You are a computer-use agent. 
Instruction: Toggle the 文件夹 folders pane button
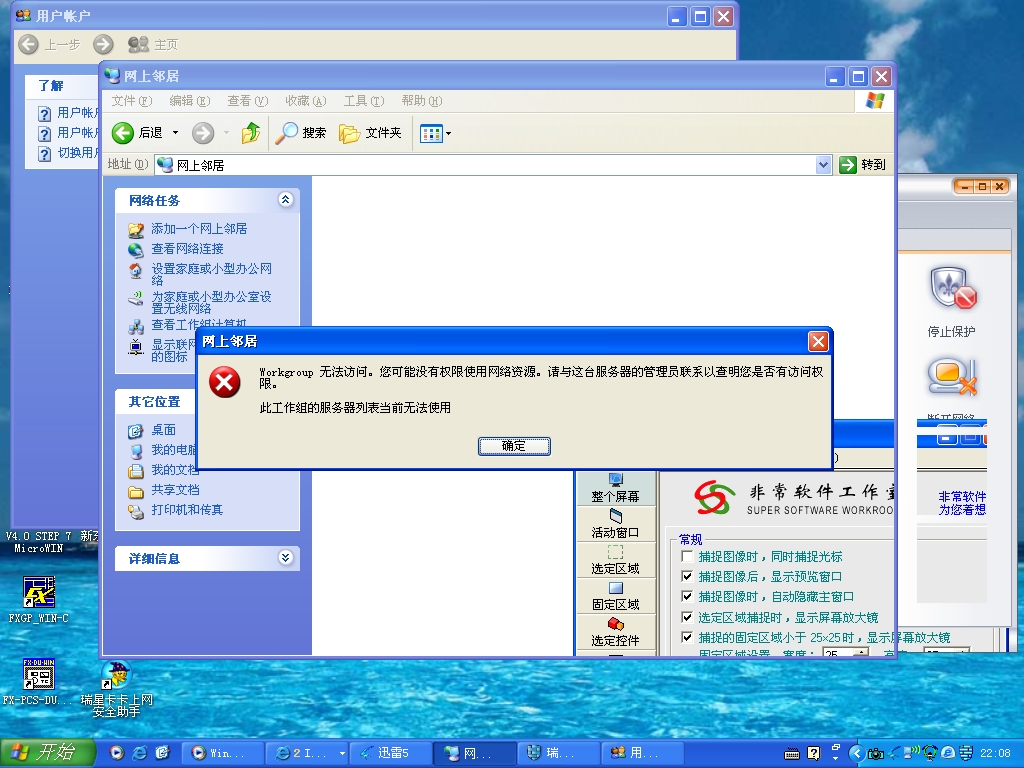370,133
